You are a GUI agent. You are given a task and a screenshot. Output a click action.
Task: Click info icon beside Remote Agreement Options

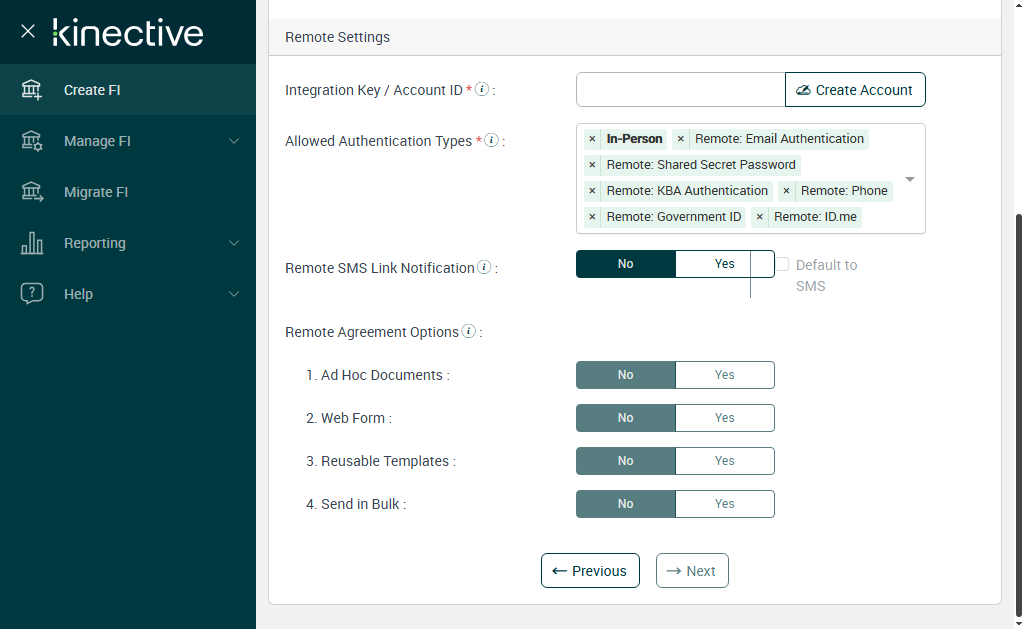[469, 332]
